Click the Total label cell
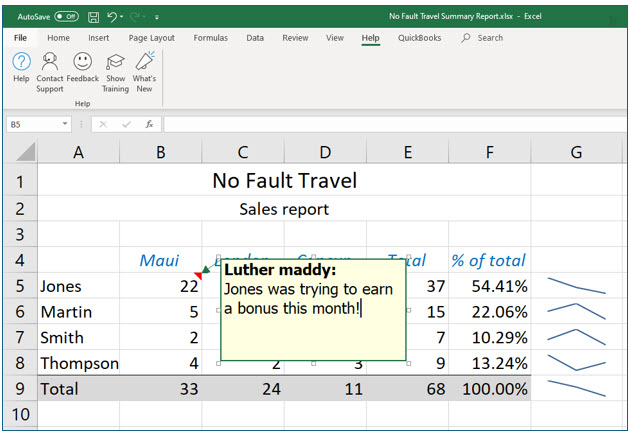 click(78, 389)
